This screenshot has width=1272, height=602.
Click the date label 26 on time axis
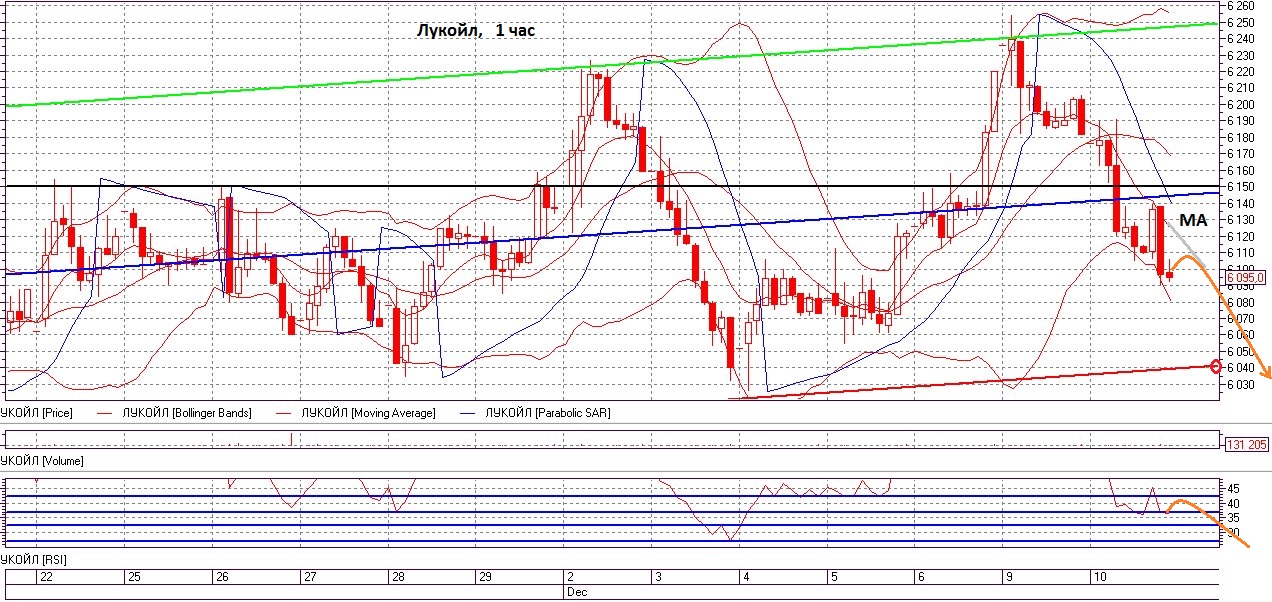222,577
